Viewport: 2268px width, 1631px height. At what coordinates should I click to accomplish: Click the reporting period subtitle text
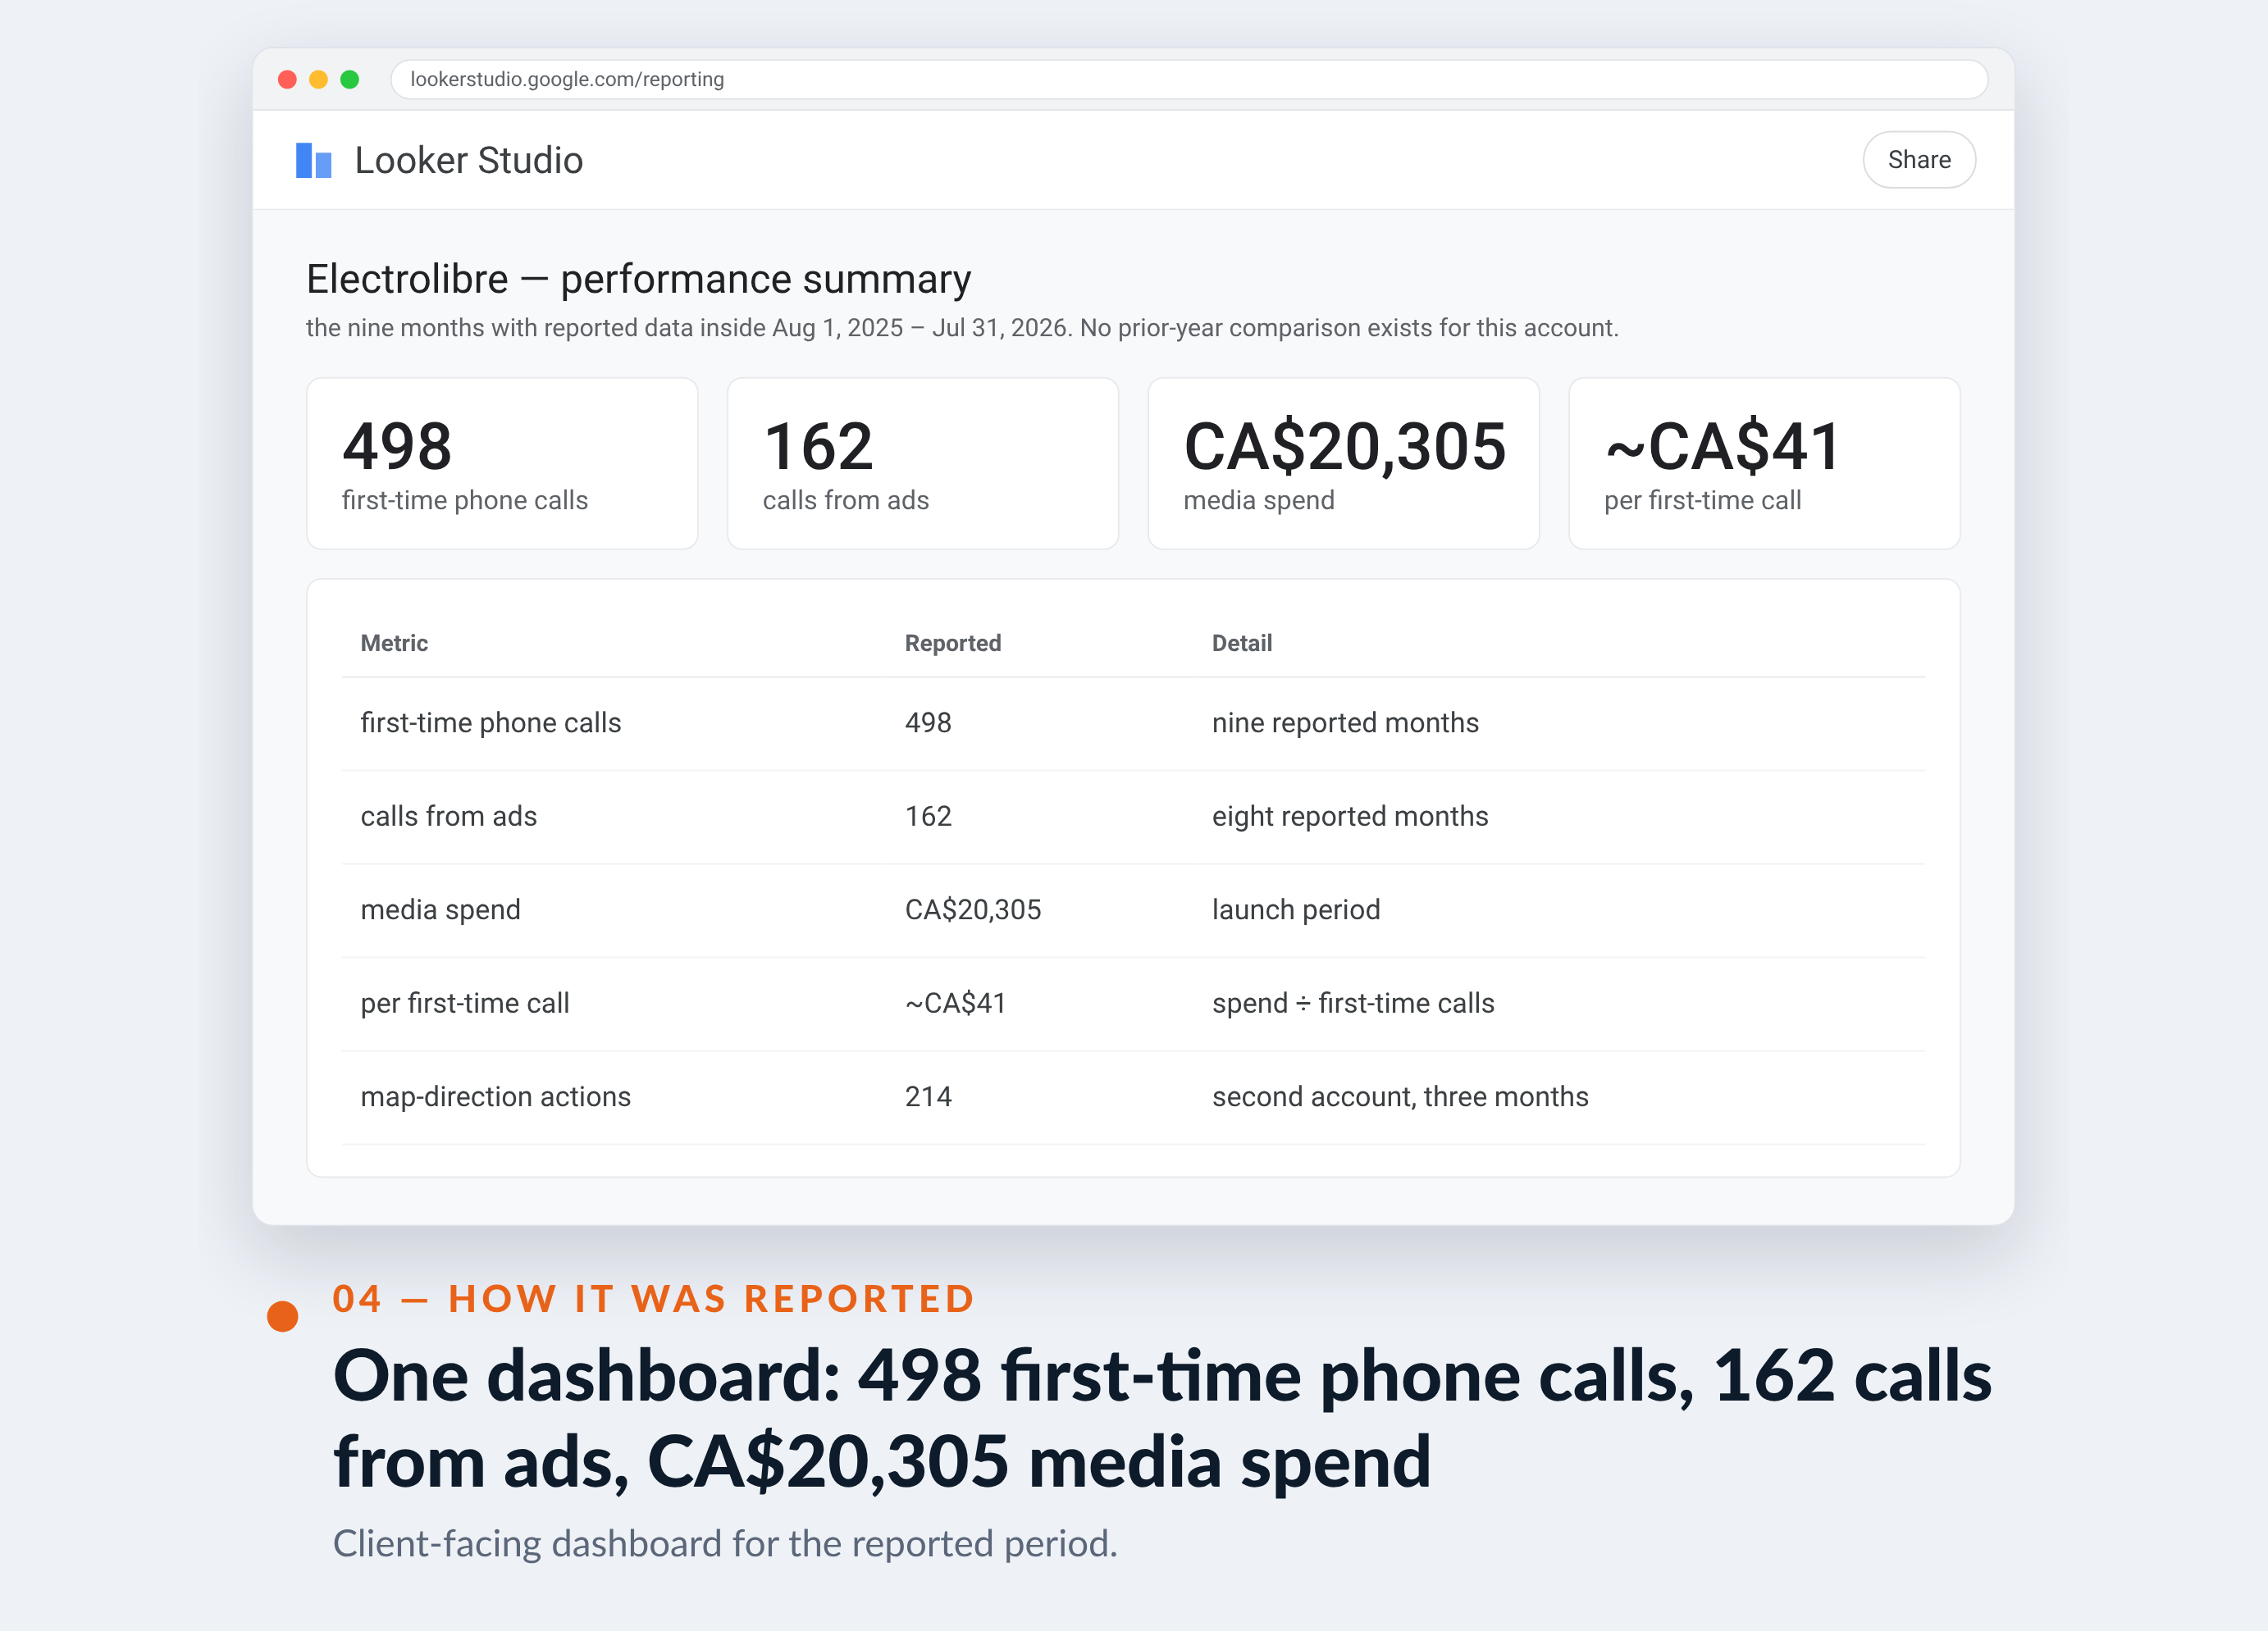pos(962,328)
